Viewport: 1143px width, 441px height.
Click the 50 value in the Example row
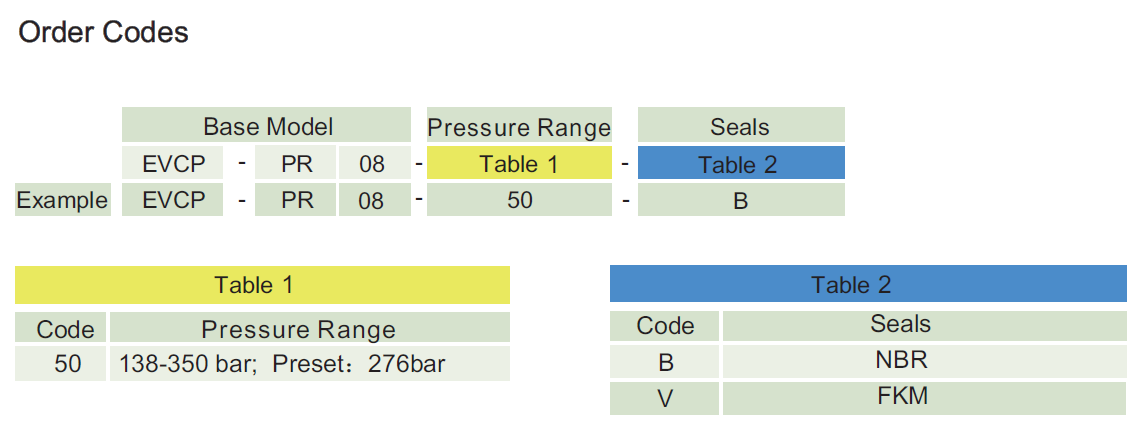pyautogui.click(x=519, y=200)
